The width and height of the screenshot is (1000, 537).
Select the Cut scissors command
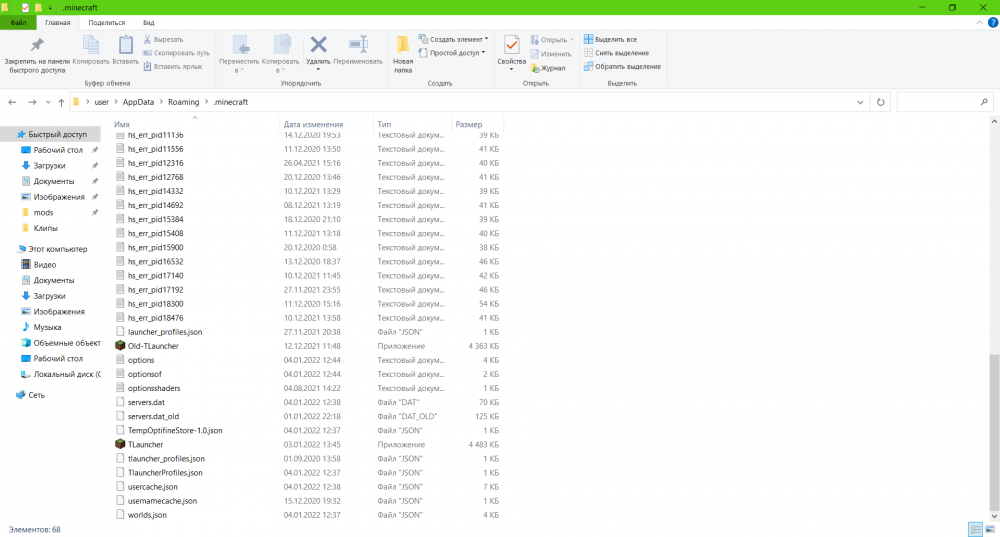(x=163, y=40)
